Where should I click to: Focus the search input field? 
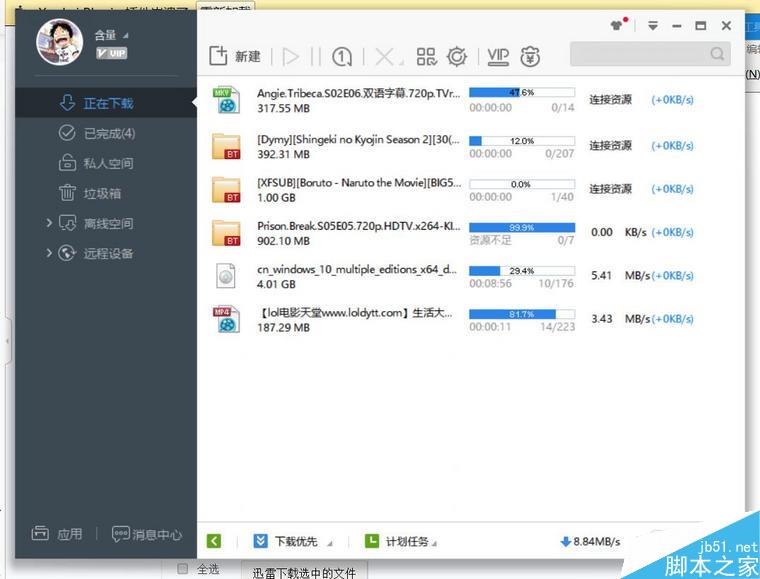[x=650, y=53]
